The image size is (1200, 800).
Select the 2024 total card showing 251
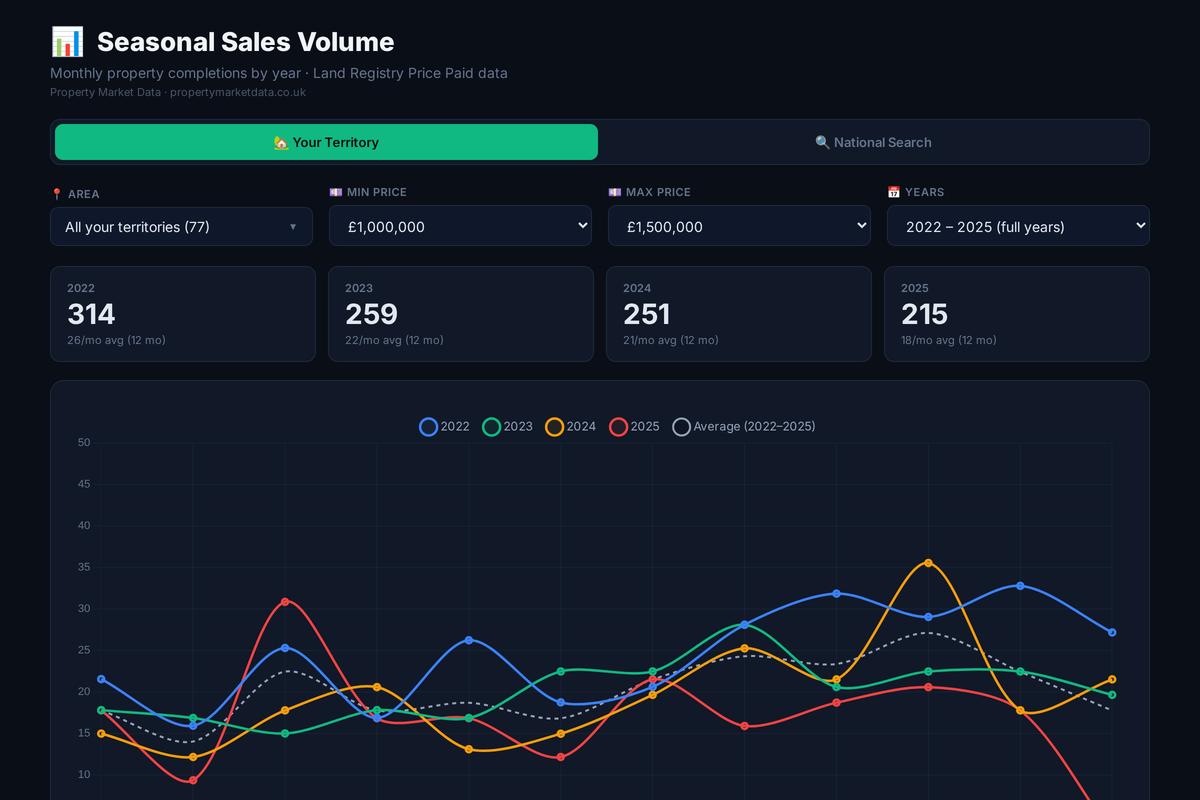(x=739, y=314)
